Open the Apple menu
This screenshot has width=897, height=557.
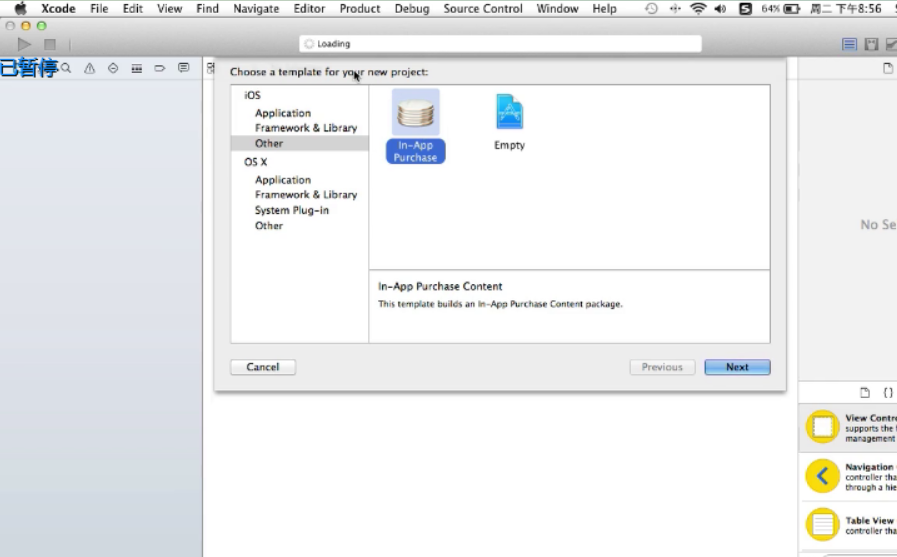coord(20,9)
